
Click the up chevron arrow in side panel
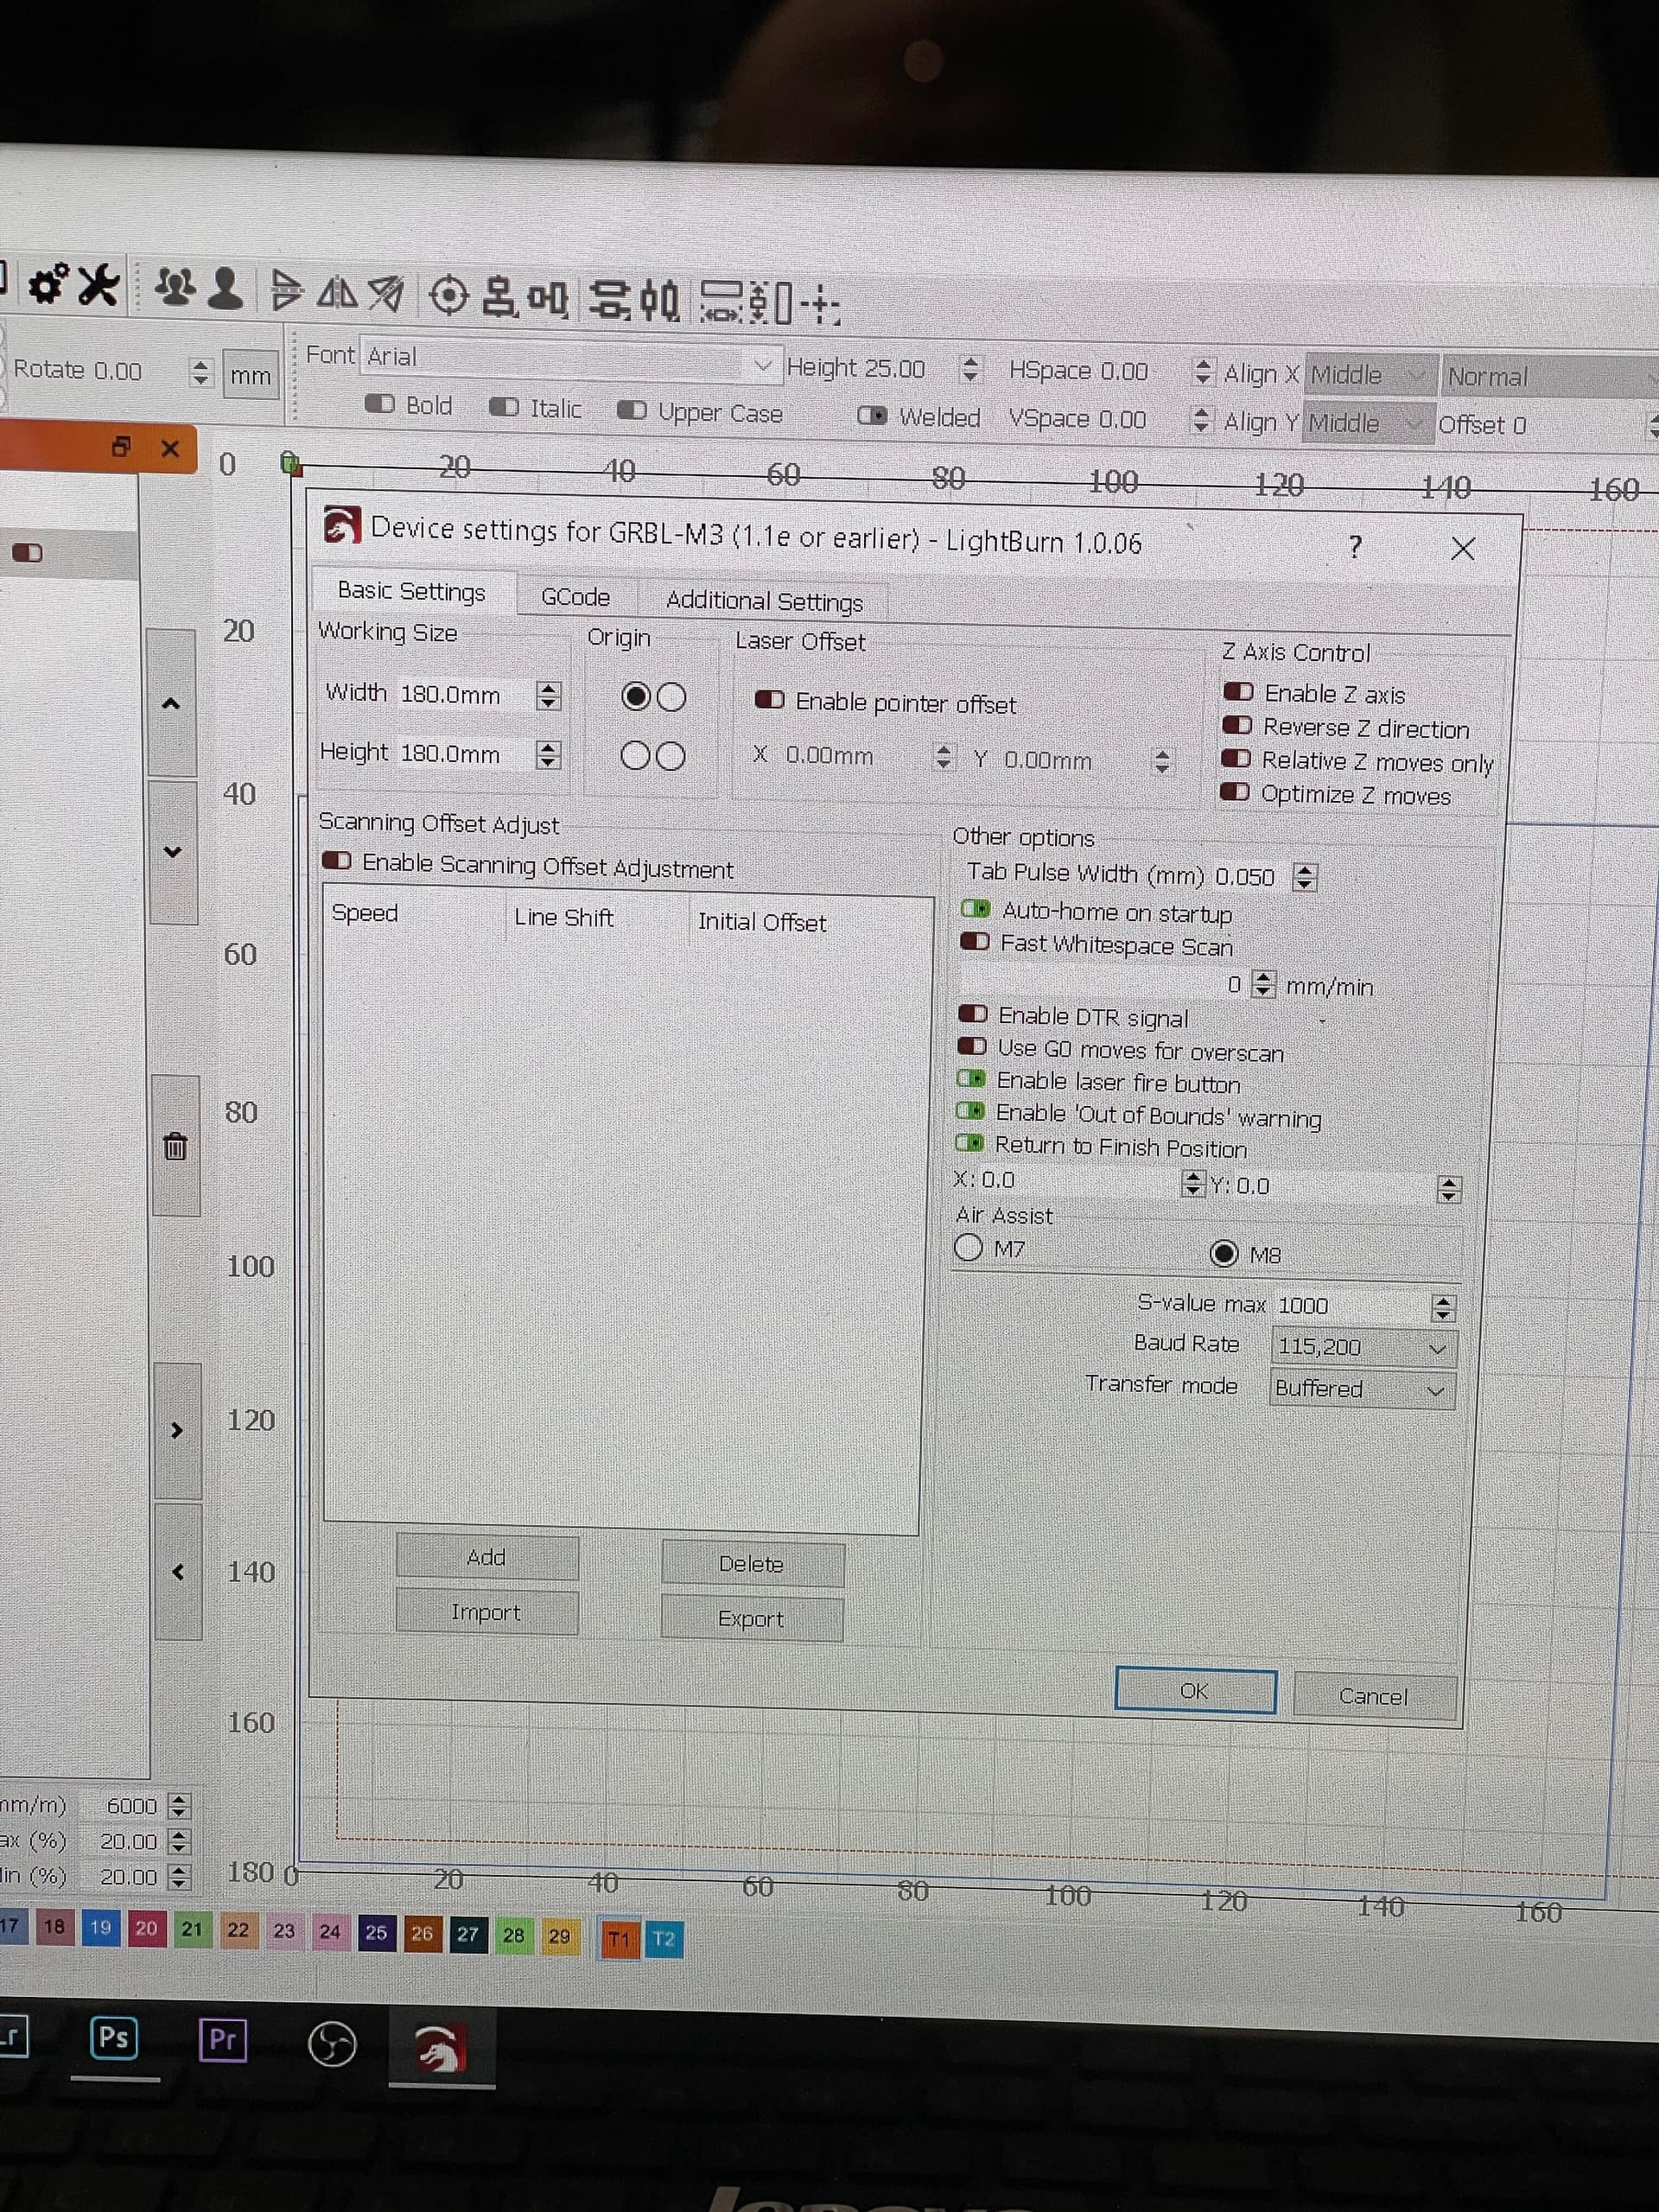click(x=171, y=703)
